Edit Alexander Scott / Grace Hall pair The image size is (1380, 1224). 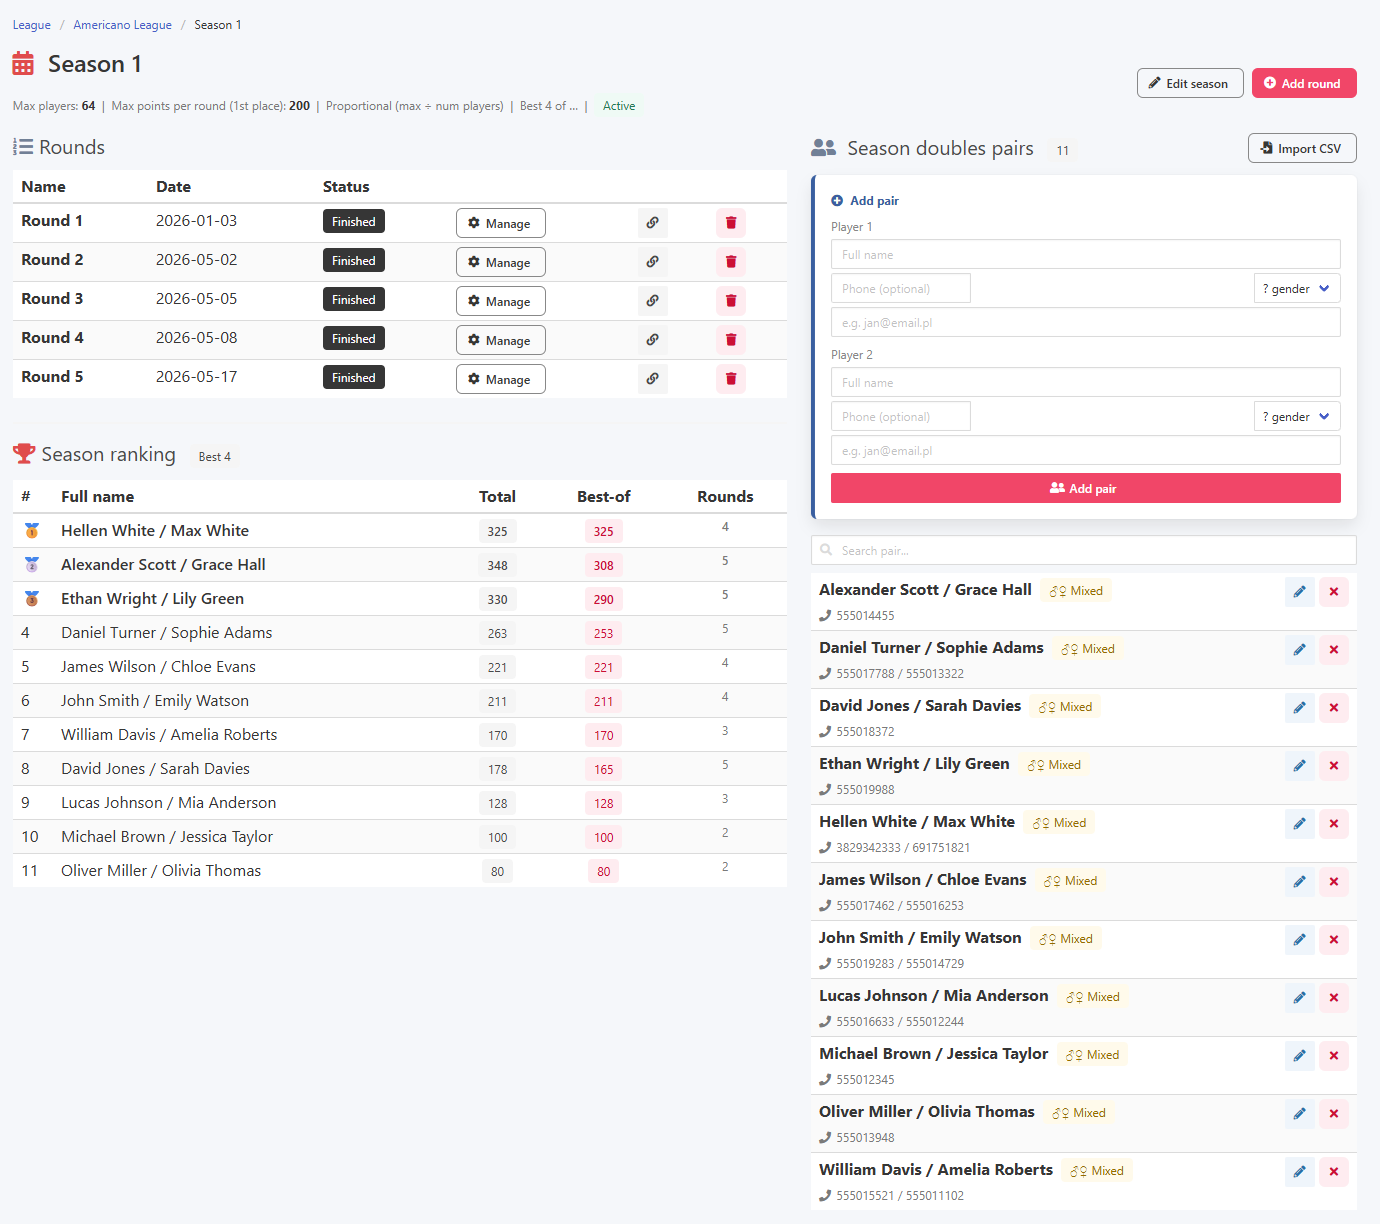1299,592
